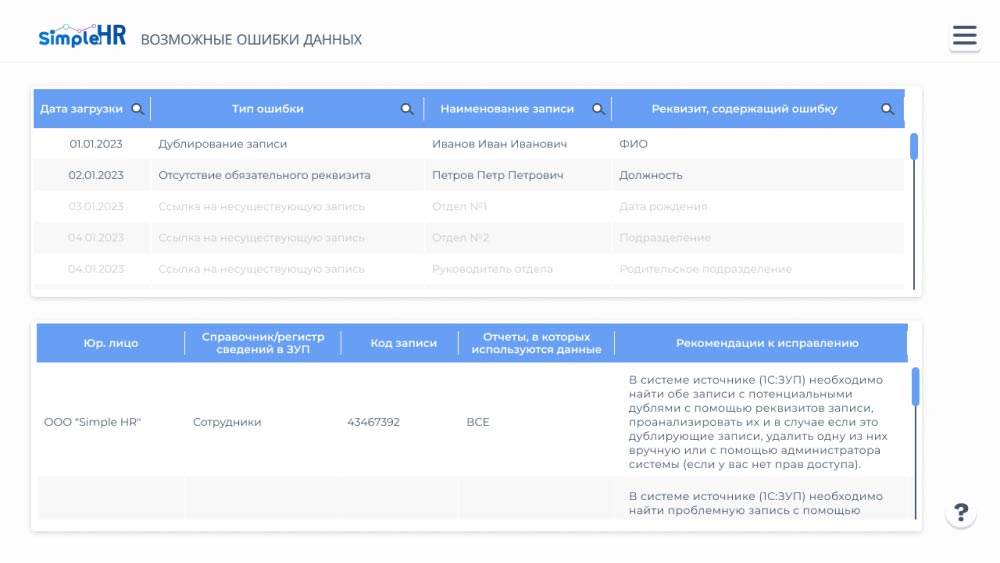Select Отдел №1 cell
The height and width of the screenshot is (563, 1000).
[x=459, y=206]
